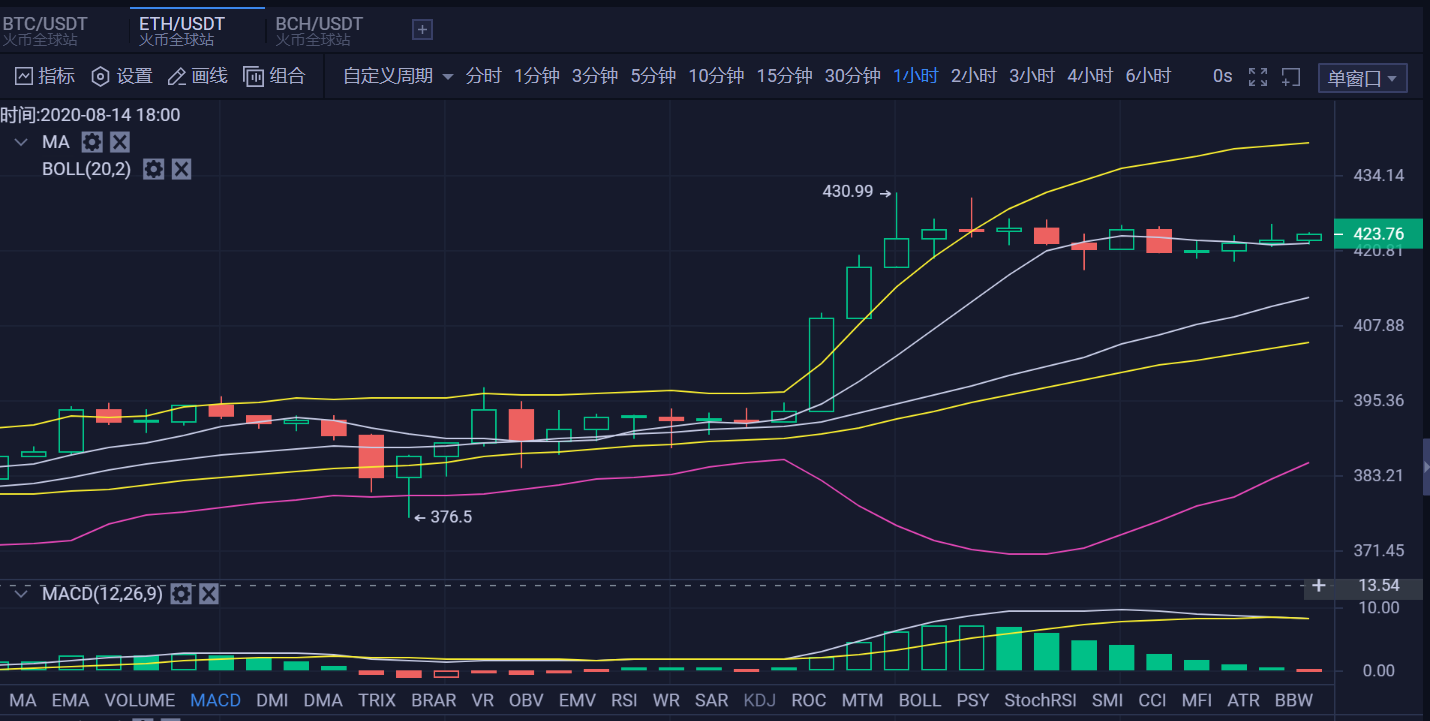1430x721 pixels.
Task: Click the window layout icon beside fullscreen
Action: pyautogui.click(x=1291, y=77)
